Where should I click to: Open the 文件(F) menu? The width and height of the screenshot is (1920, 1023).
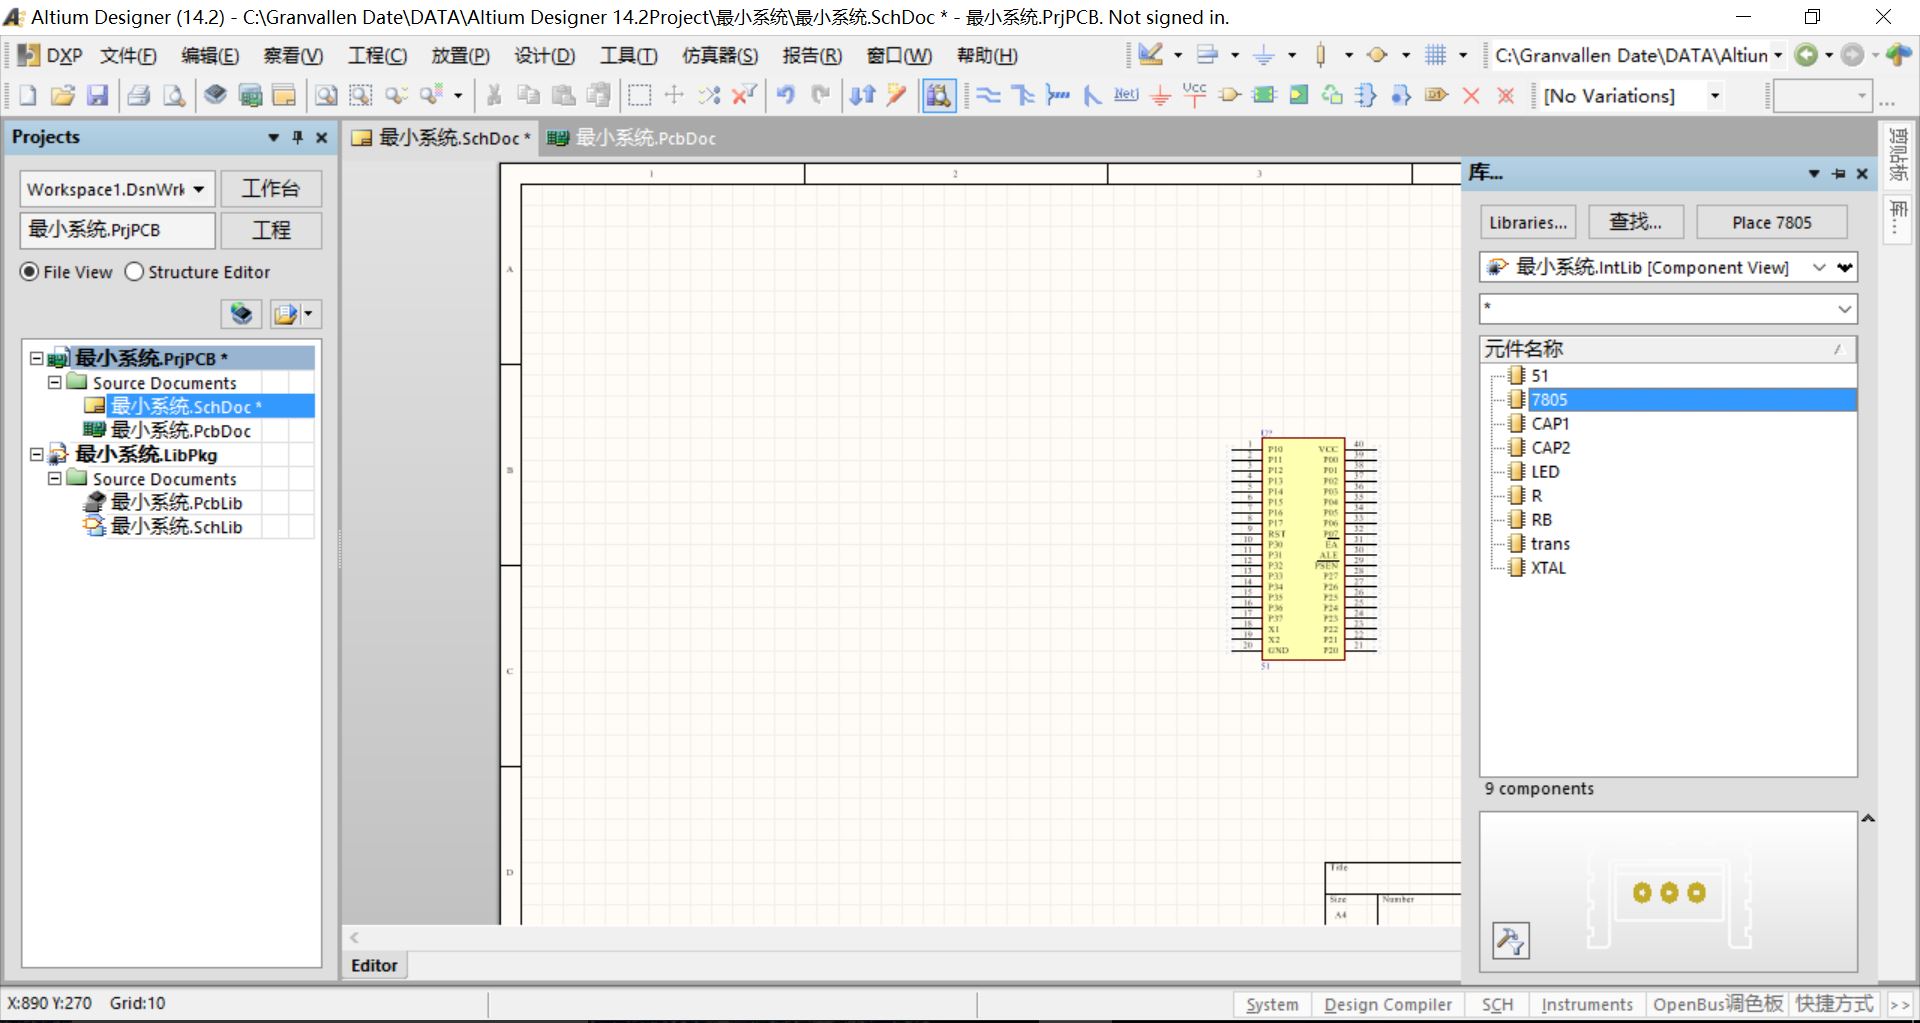[128, 56]
